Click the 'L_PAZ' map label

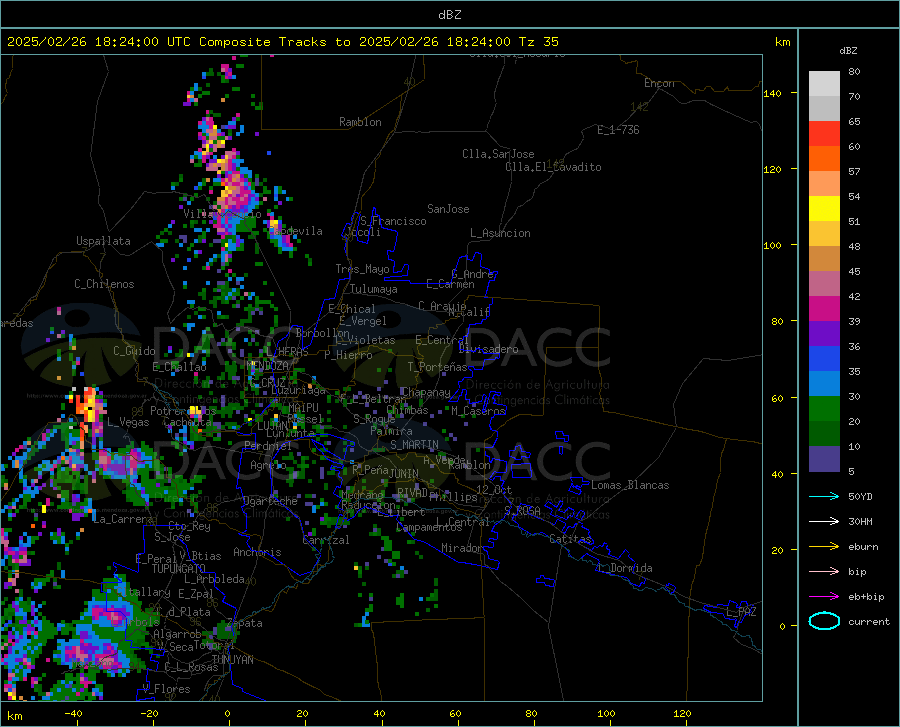click(741, 612)
